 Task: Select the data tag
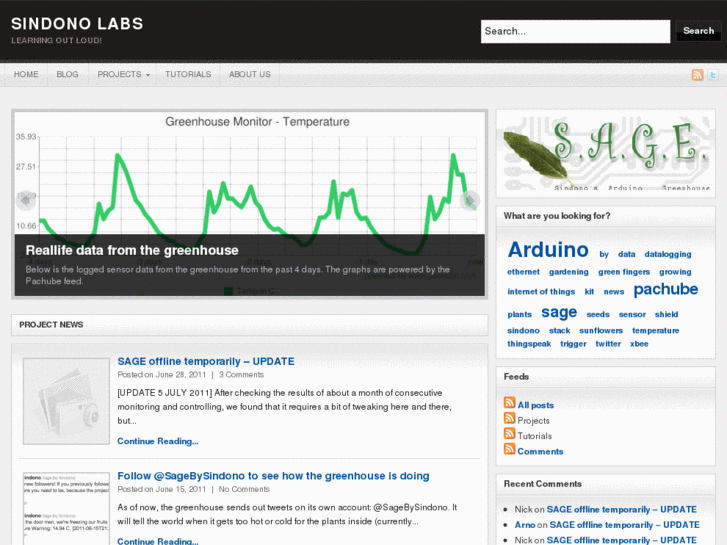point(626,254)
